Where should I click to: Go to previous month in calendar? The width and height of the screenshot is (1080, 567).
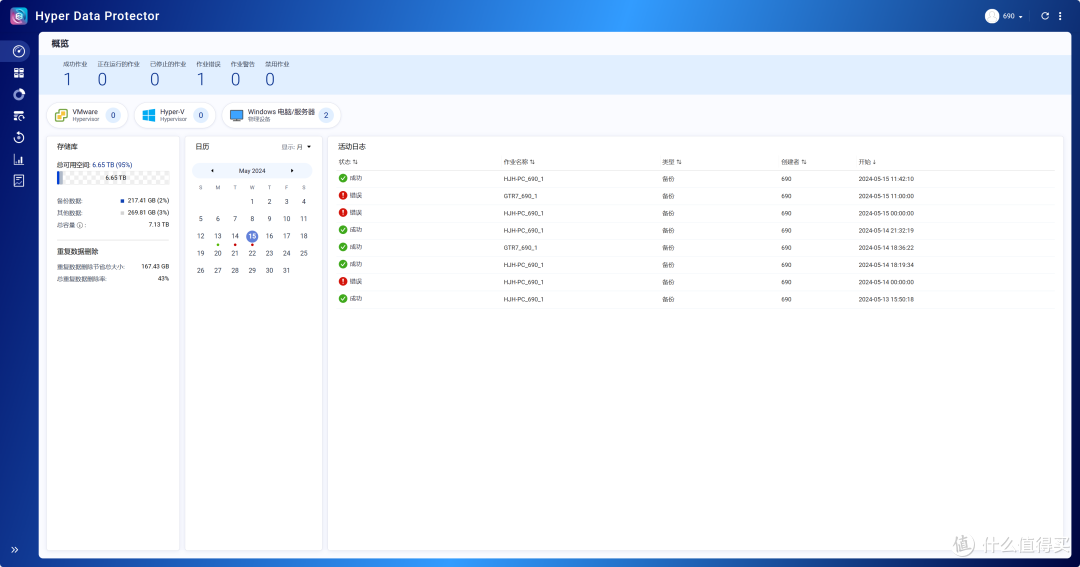[x=212, y=170]
